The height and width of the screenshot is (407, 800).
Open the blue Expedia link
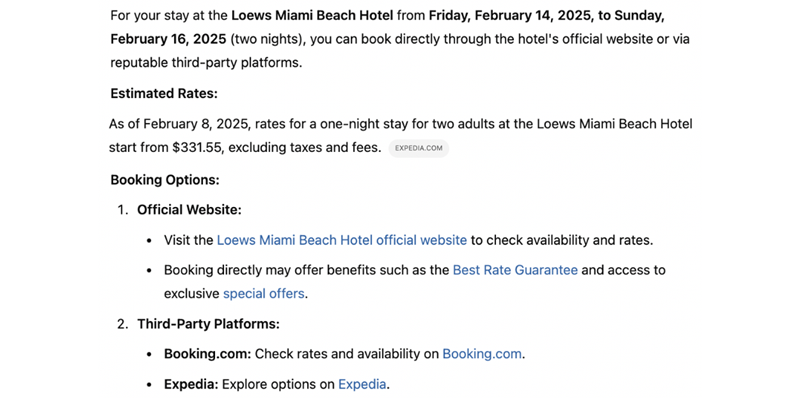[362, 384]
